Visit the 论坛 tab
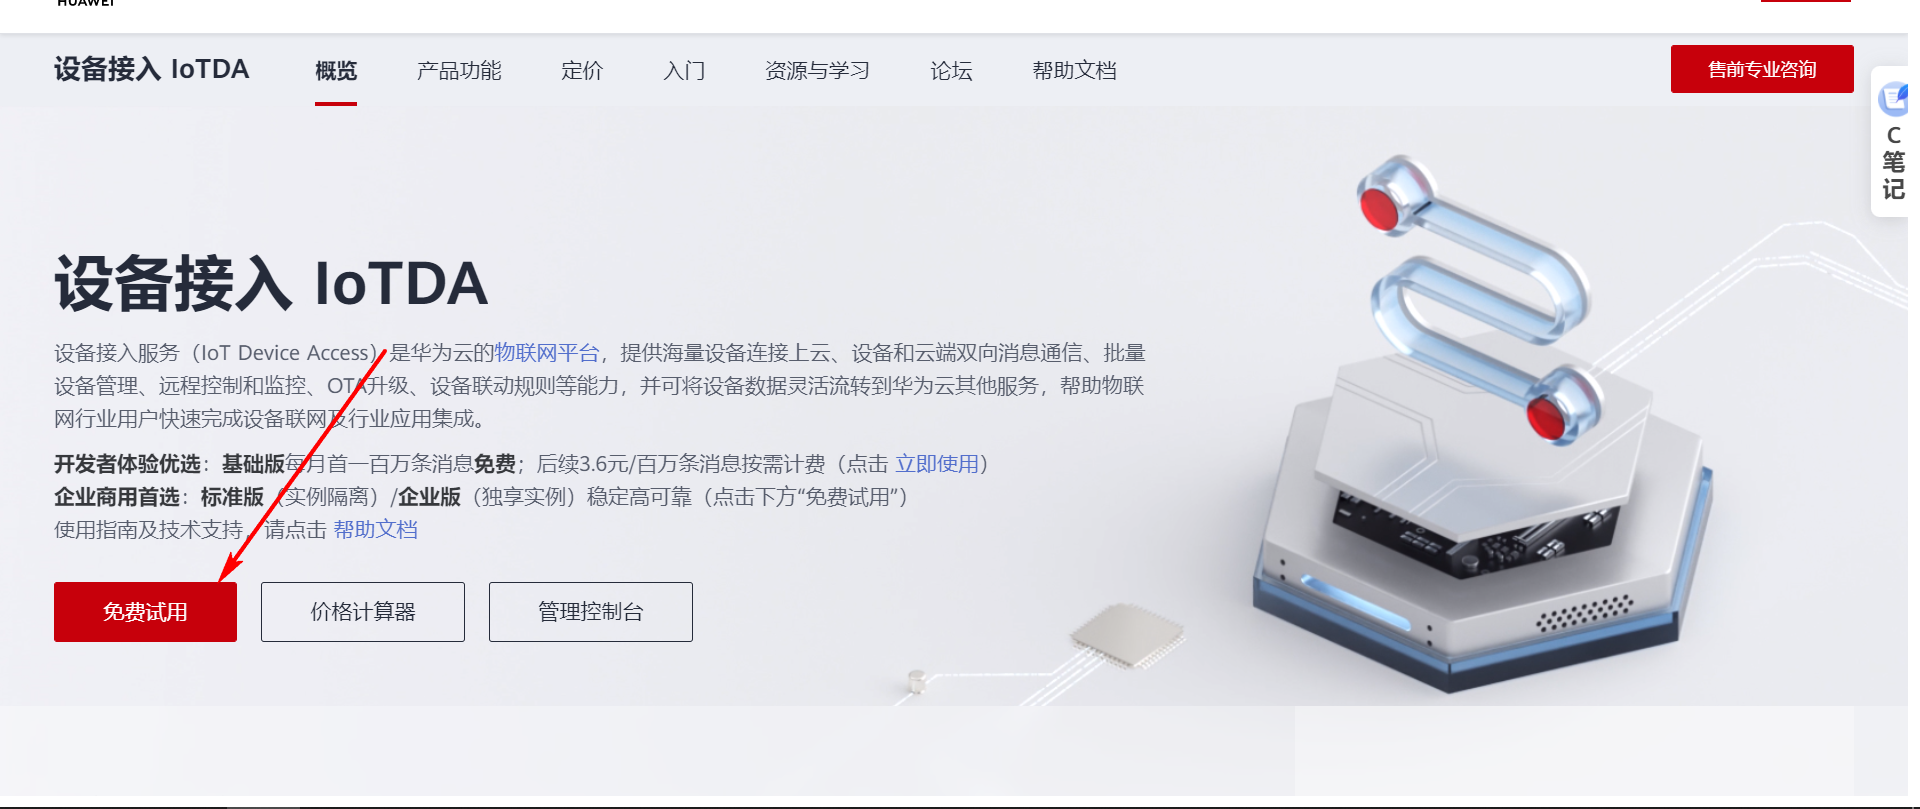Image resolution: width=1920 pixels, height=809 pixels. [x=951, y=71]
